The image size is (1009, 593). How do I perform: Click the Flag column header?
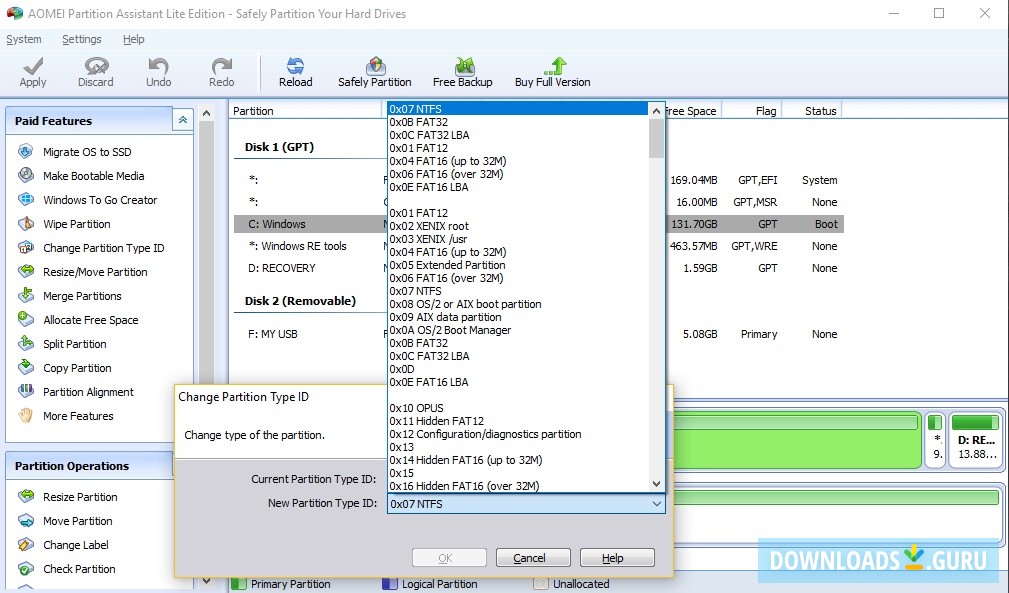(752, 111)
